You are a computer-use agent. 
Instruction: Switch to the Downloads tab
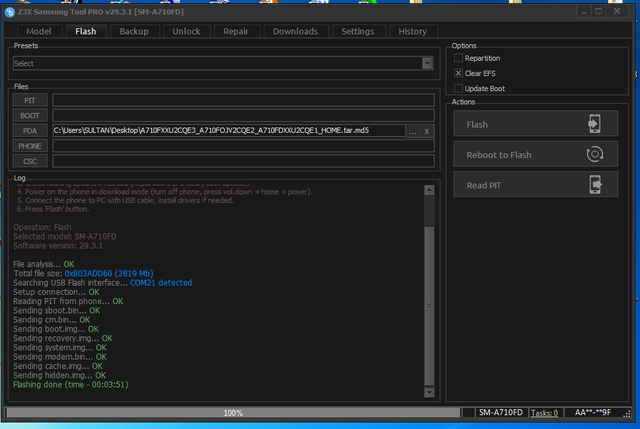[295, 31]
